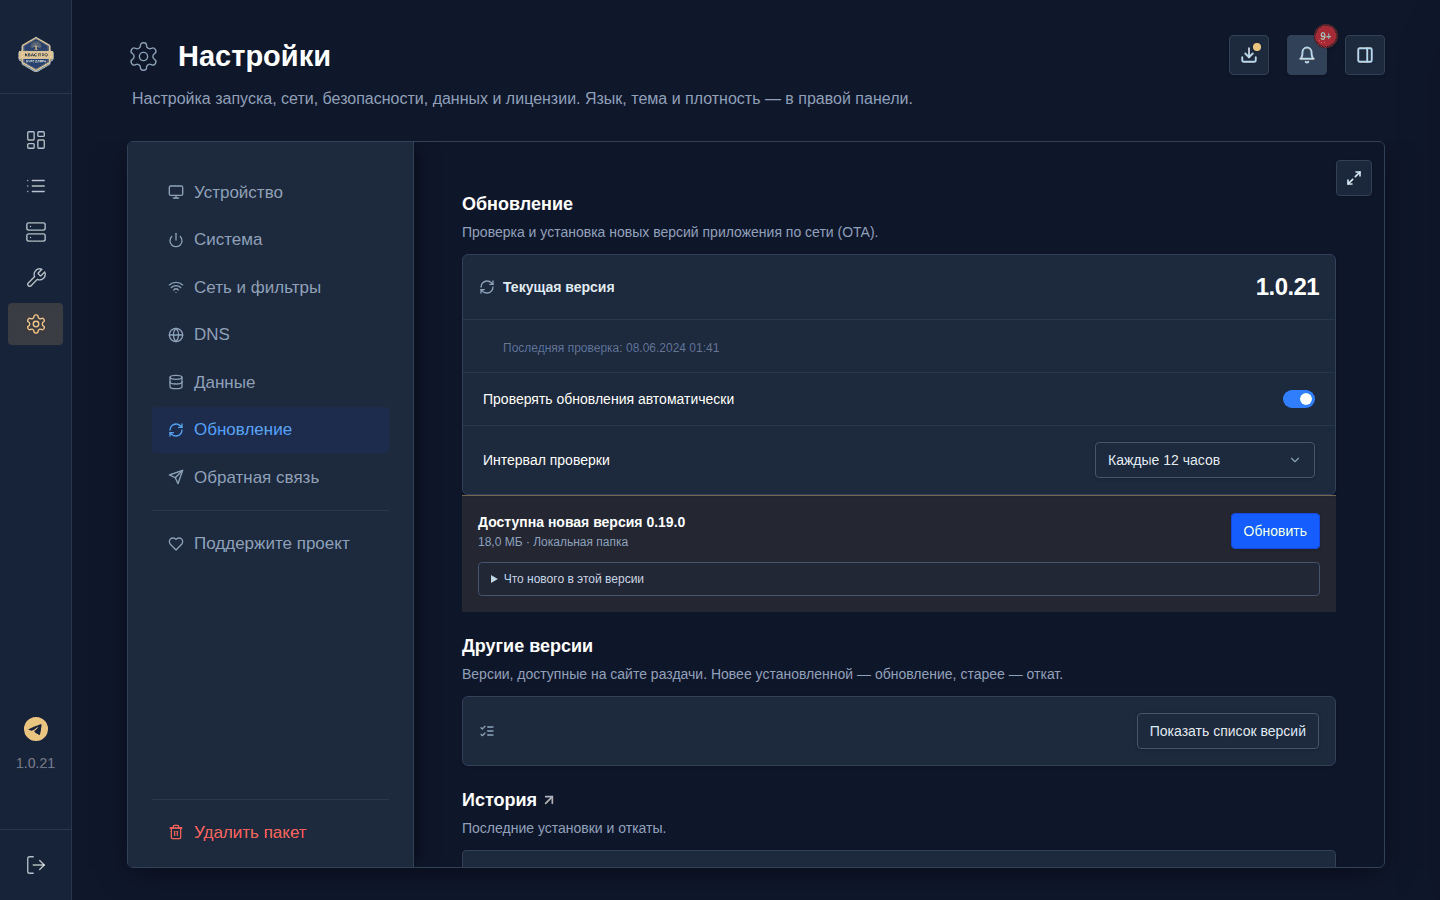Click the 1.0.21 version label in sidebar
Viewport: 1440px width, 900px height.
pyautogui.click(x=36, y=763)
